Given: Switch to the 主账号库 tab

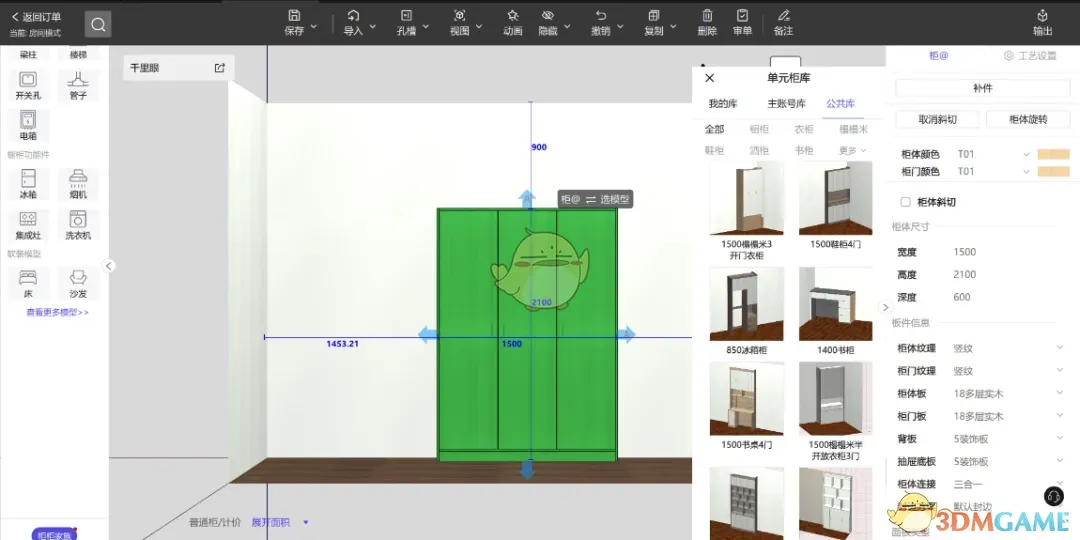Looking at the screenshot, I should [x=787, y=104].
